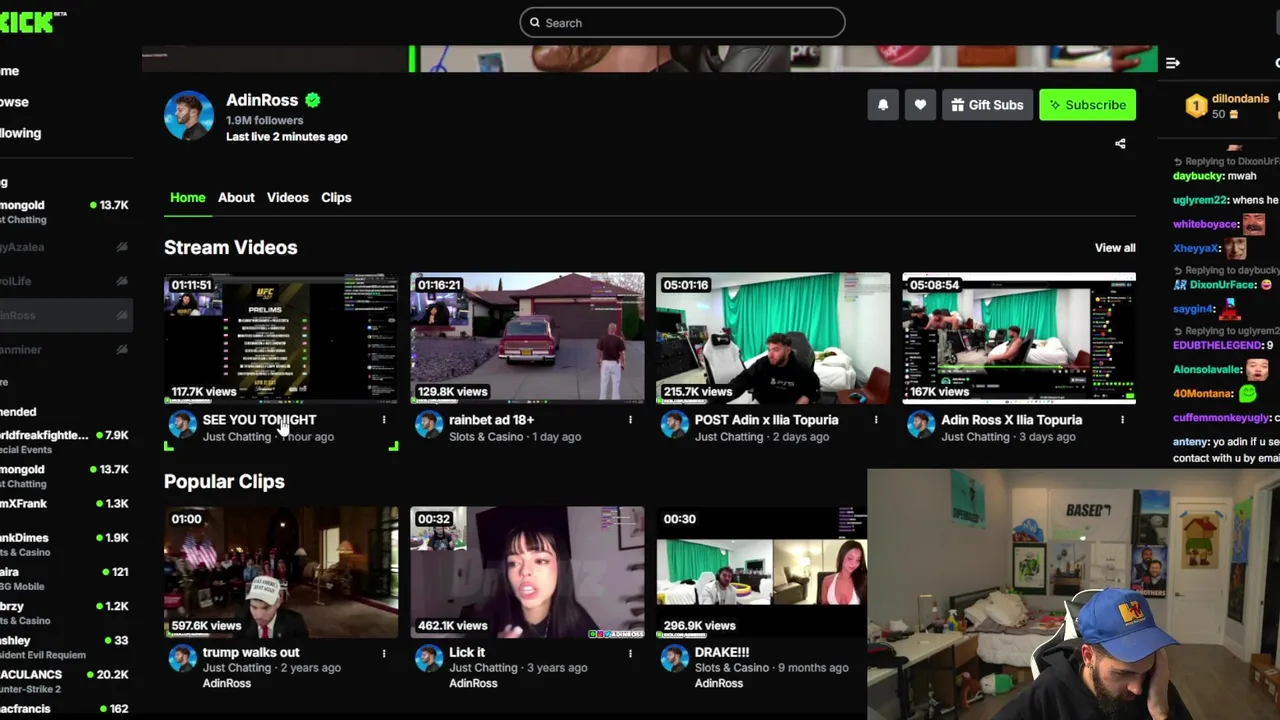The height and width of the screenshot is (720, 1280).
Task: Click the heart follow icon
Action: pos(920,105)
